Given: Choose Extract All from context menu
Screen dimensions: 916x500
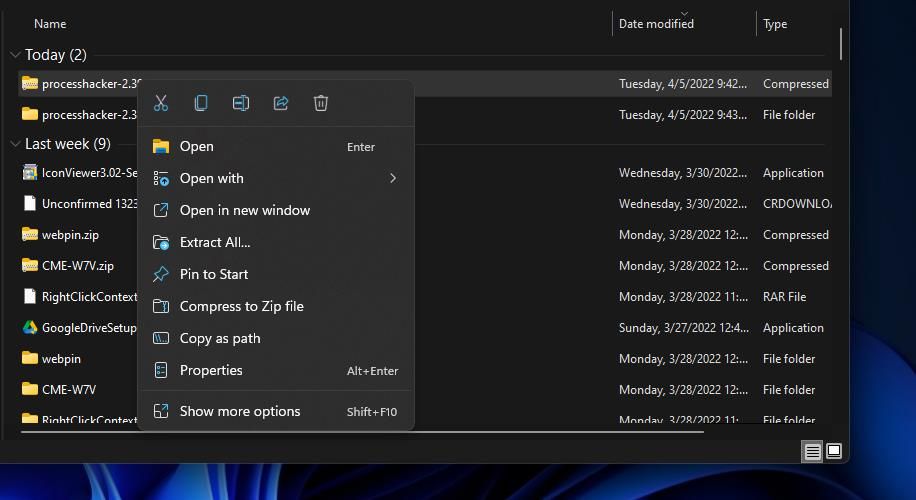Looking at the screenshot, I should tap(215, 242).
